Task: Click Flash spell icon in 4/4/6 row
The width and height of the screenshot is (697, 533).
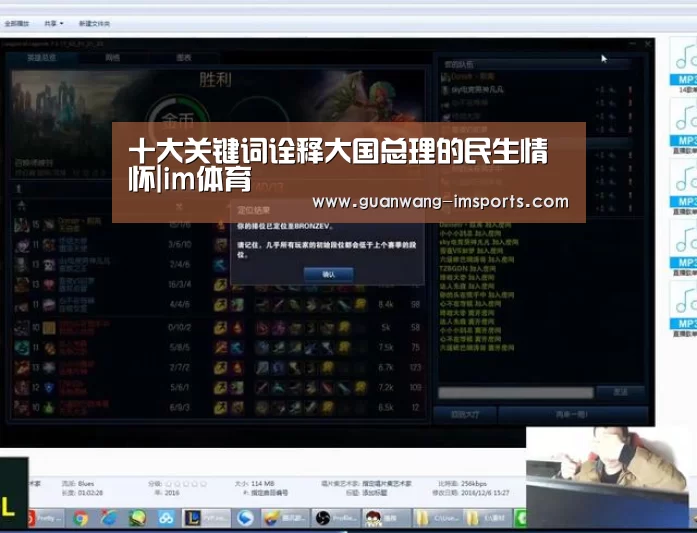Action: point(220,305)
